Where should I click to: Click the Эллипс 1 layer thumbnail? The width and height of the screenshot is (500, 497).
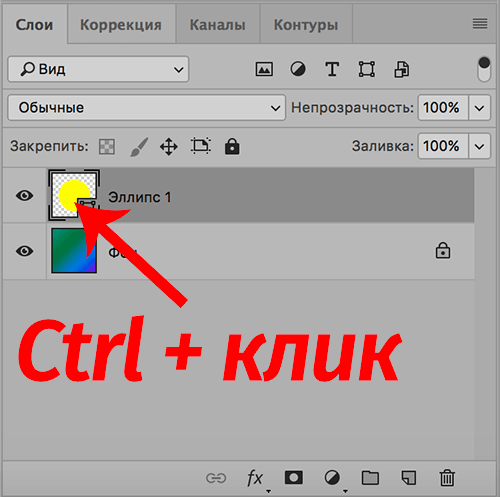(74, 195)
